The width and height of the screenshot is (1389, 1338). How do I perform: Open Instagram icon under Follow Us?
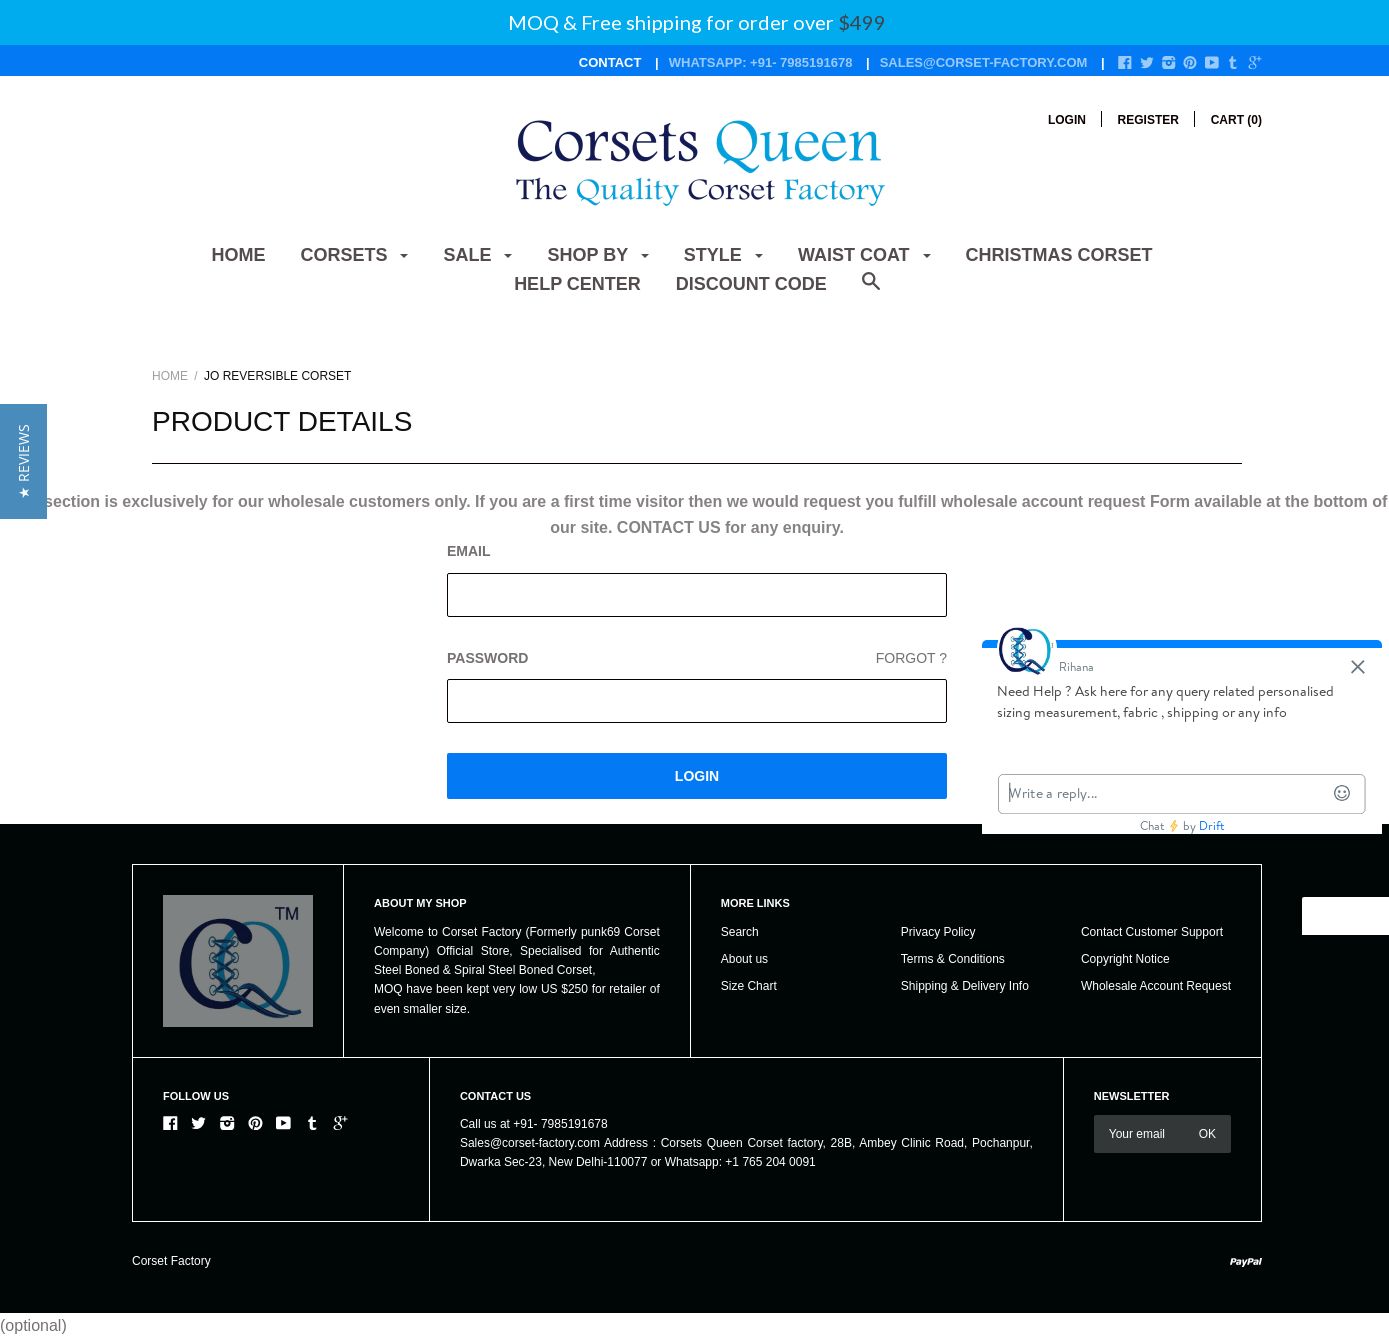[227, 1123]
